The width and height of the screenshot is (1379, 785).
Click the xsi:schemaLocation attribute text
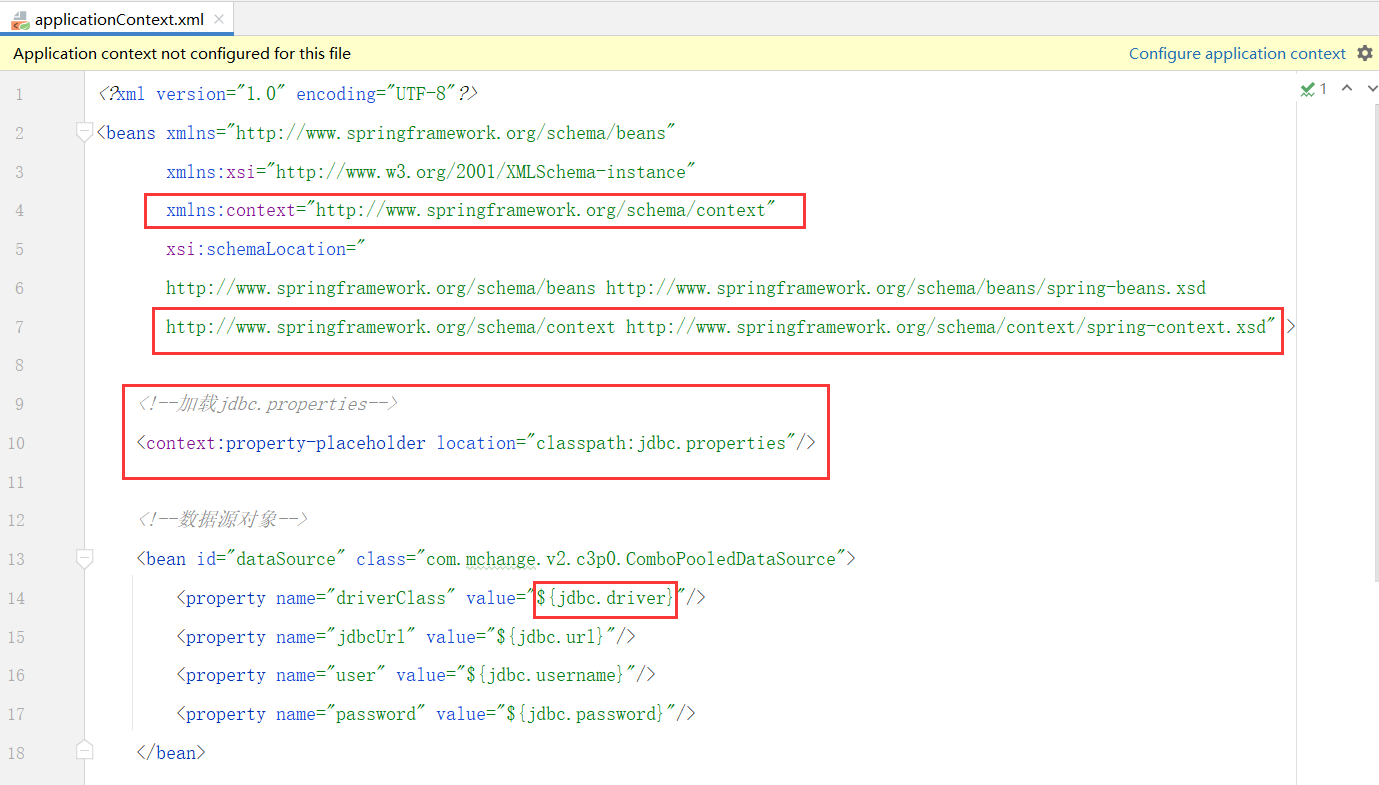[255, 249]
